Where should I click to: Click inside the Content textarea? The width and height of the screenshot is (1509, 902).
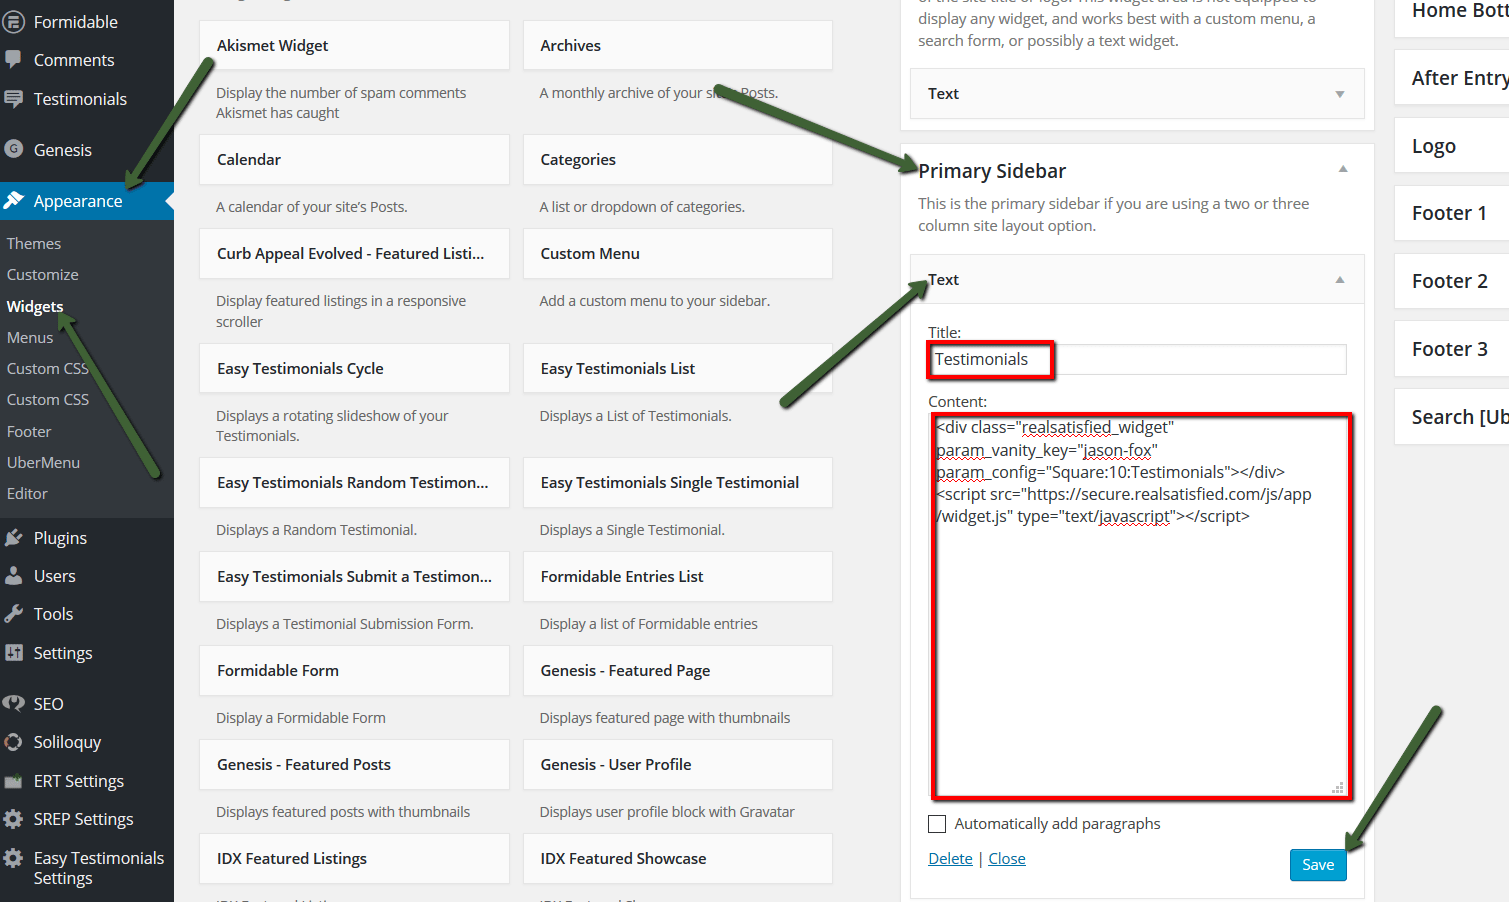pyautogui.click(x=1141, y=606)
